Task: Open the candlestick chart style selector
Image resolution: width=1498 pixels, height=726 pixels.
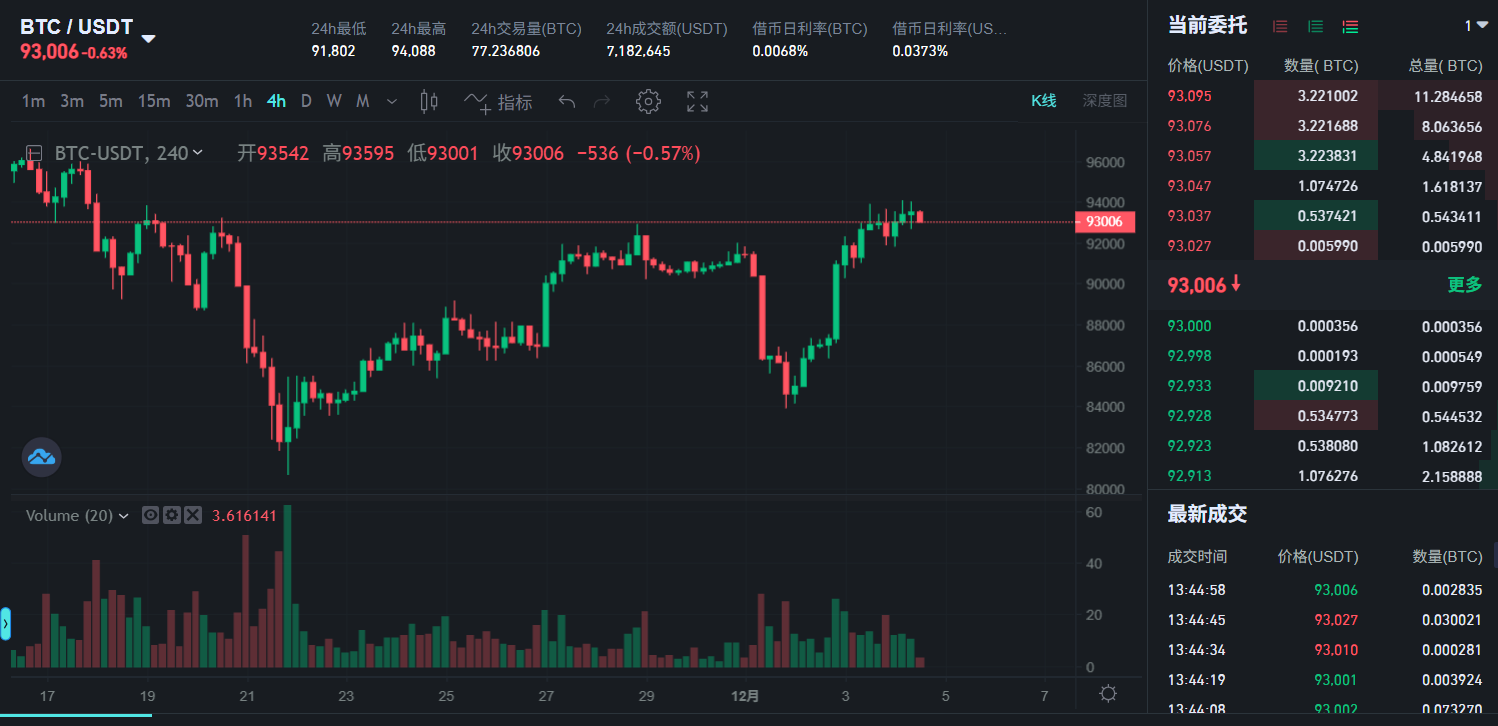Action: pyautogui.click(x=430, y=101)
